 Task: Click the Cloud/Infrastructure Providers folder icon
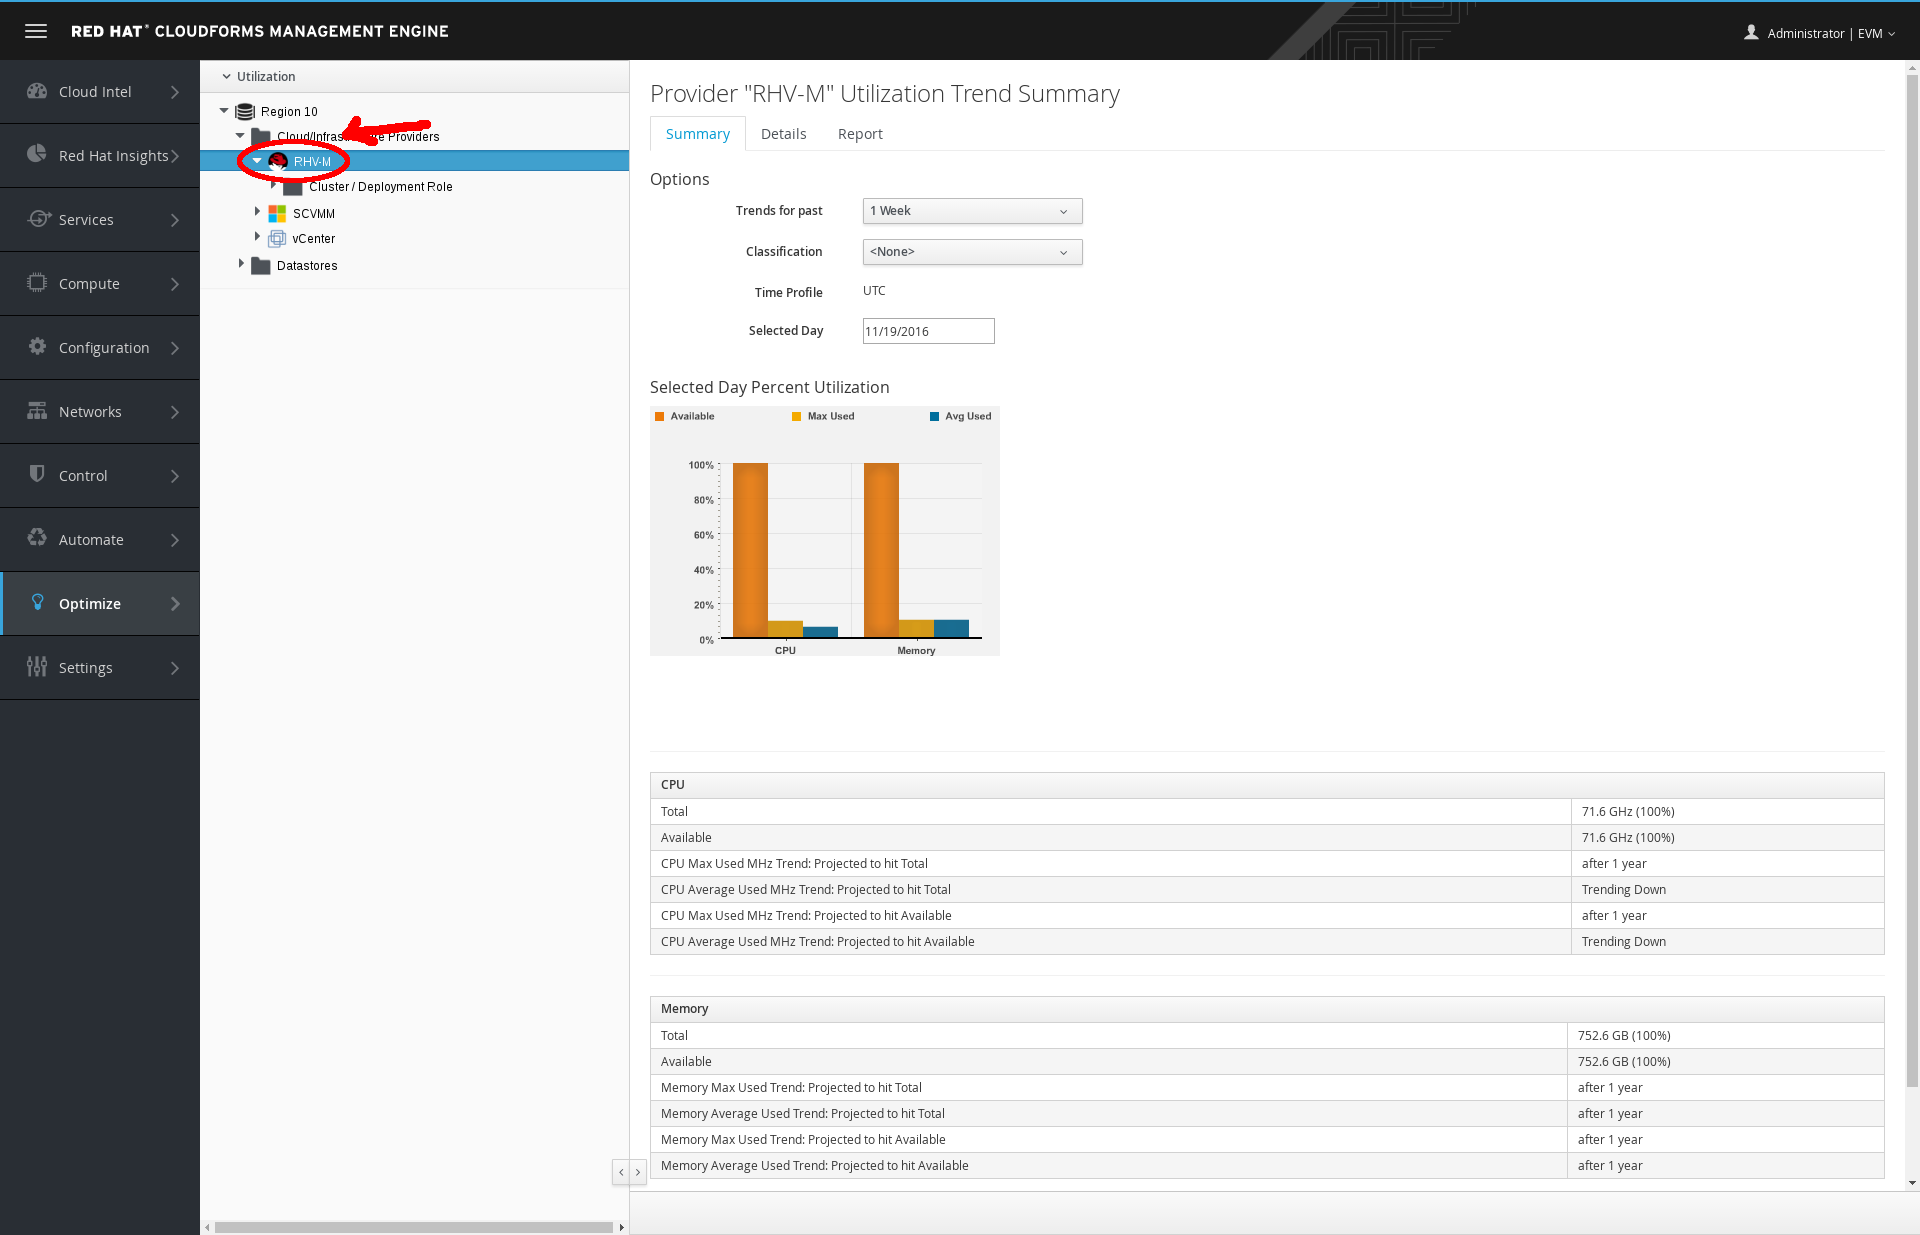coord(261,136)
